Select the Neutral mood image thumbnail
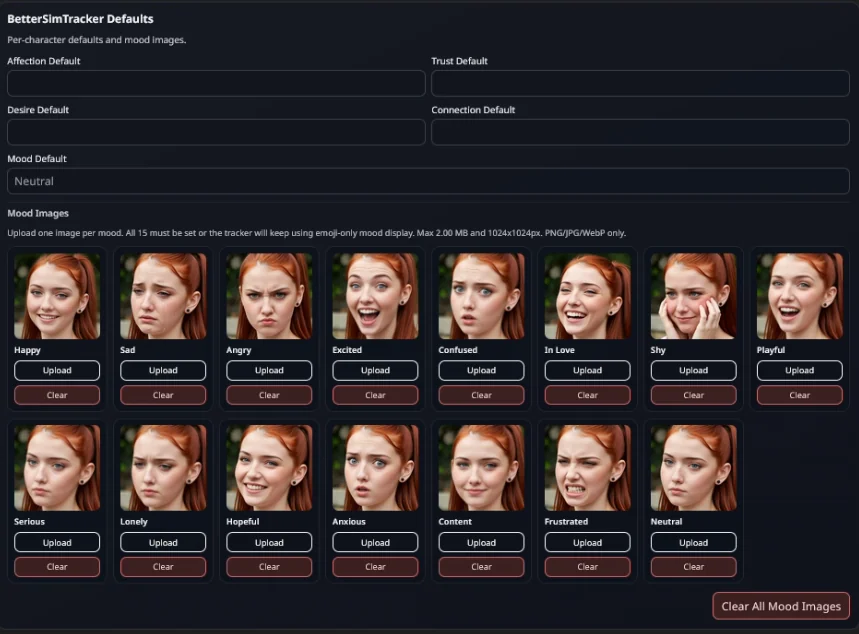Viewport: 859px width, 634px height. coord(693,468)
